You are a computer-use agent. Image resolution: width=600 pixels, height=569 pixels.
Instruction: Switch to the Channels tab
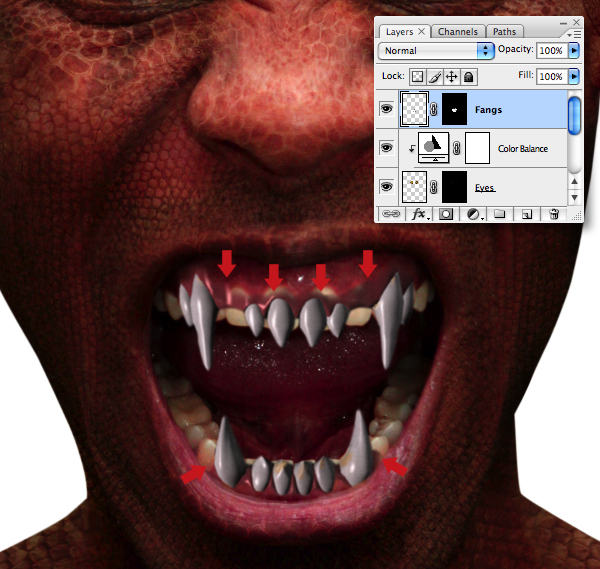(458, 31)
